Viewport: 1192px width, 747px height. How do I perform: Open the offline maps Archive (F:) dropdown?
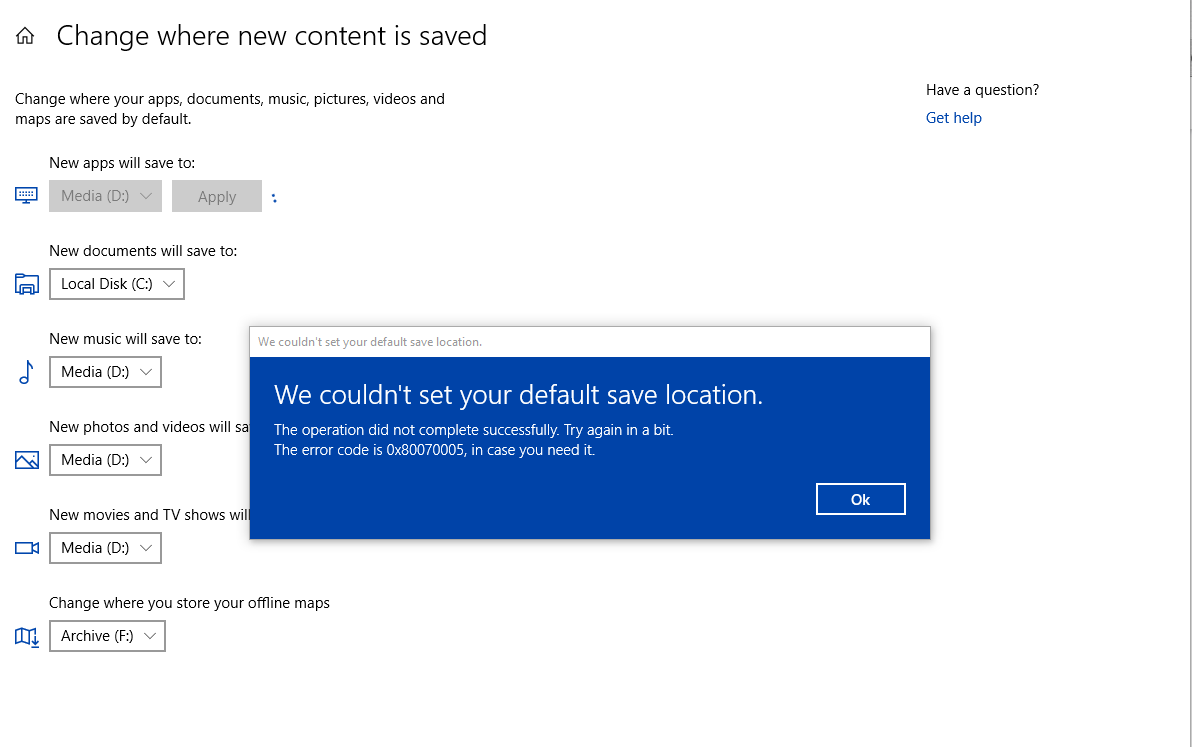click(107, 636)
